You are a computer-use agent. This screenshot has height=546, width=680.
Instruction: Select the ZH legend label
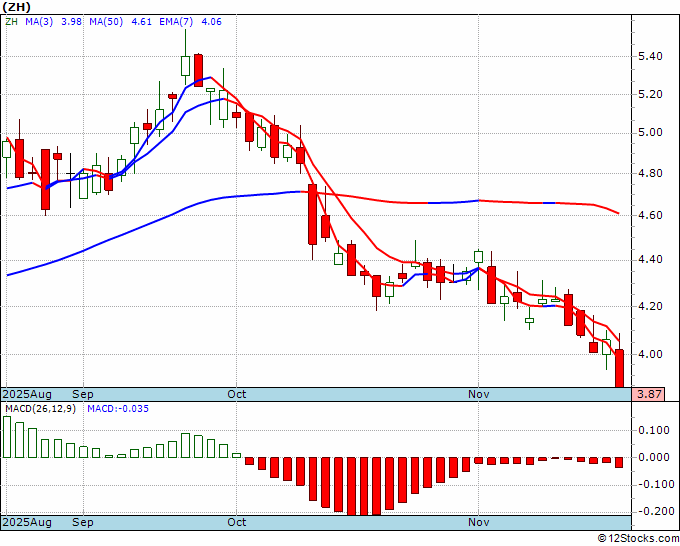pyautogui.click(x=11, y=22)
